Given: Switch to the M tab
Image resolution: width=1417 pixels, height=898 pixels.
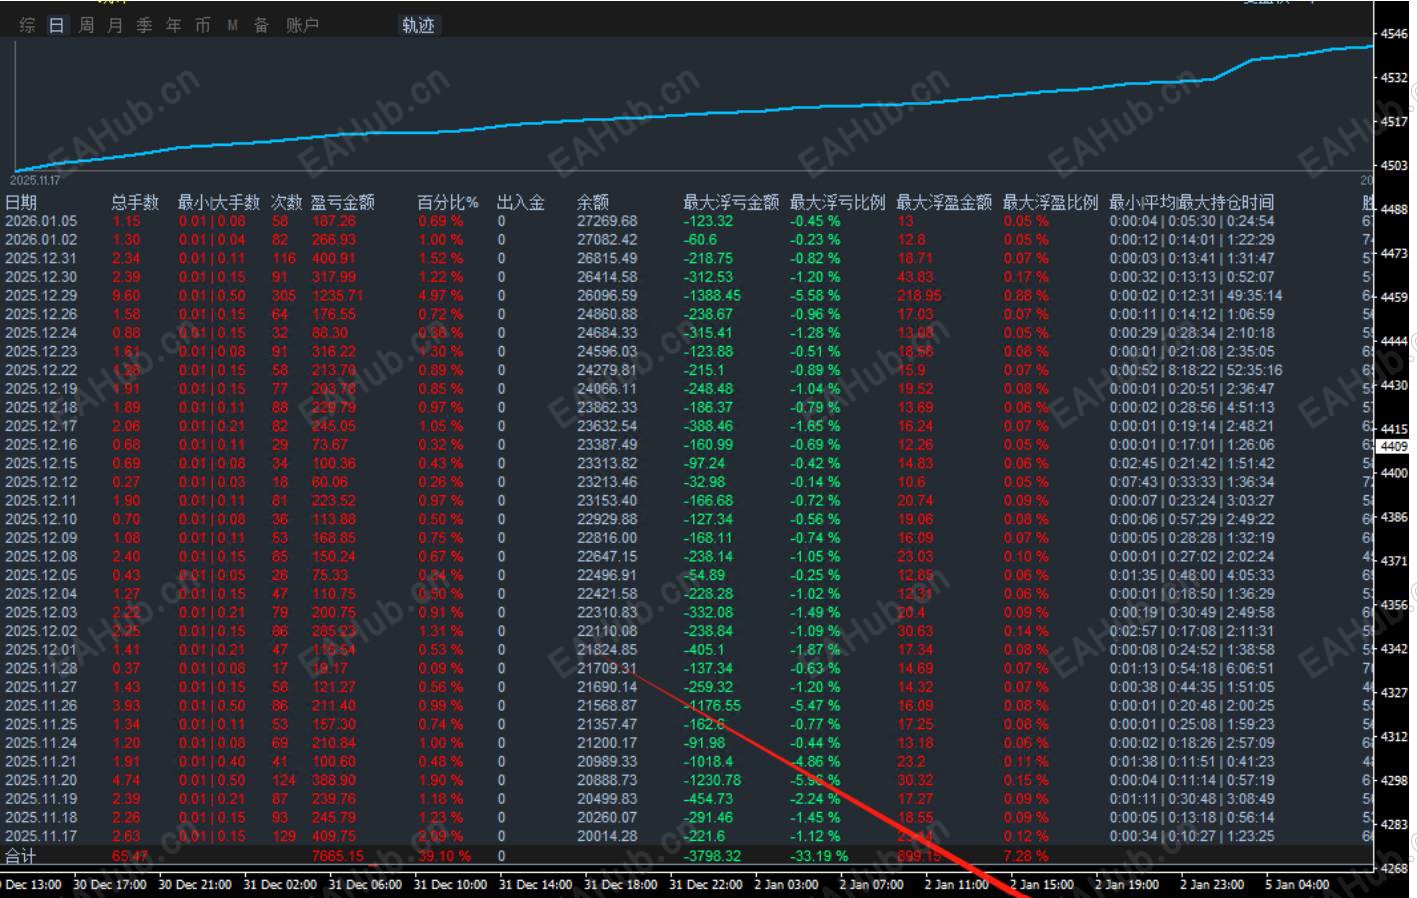Looking at the screenshot, I should 232,25.
